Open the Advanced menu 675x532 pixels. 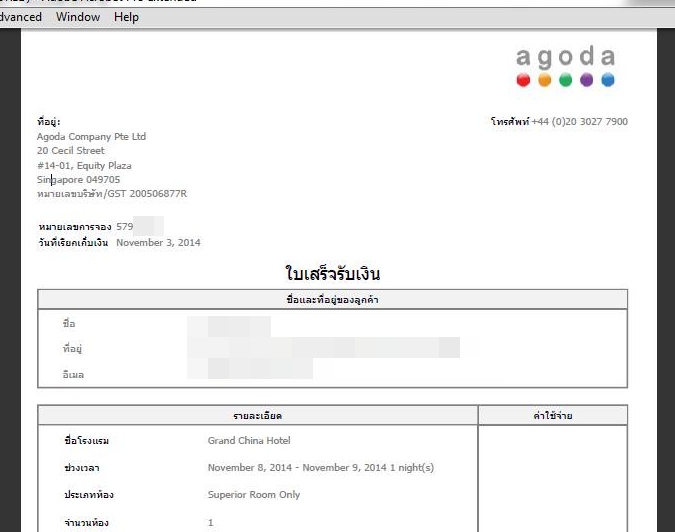21,17
